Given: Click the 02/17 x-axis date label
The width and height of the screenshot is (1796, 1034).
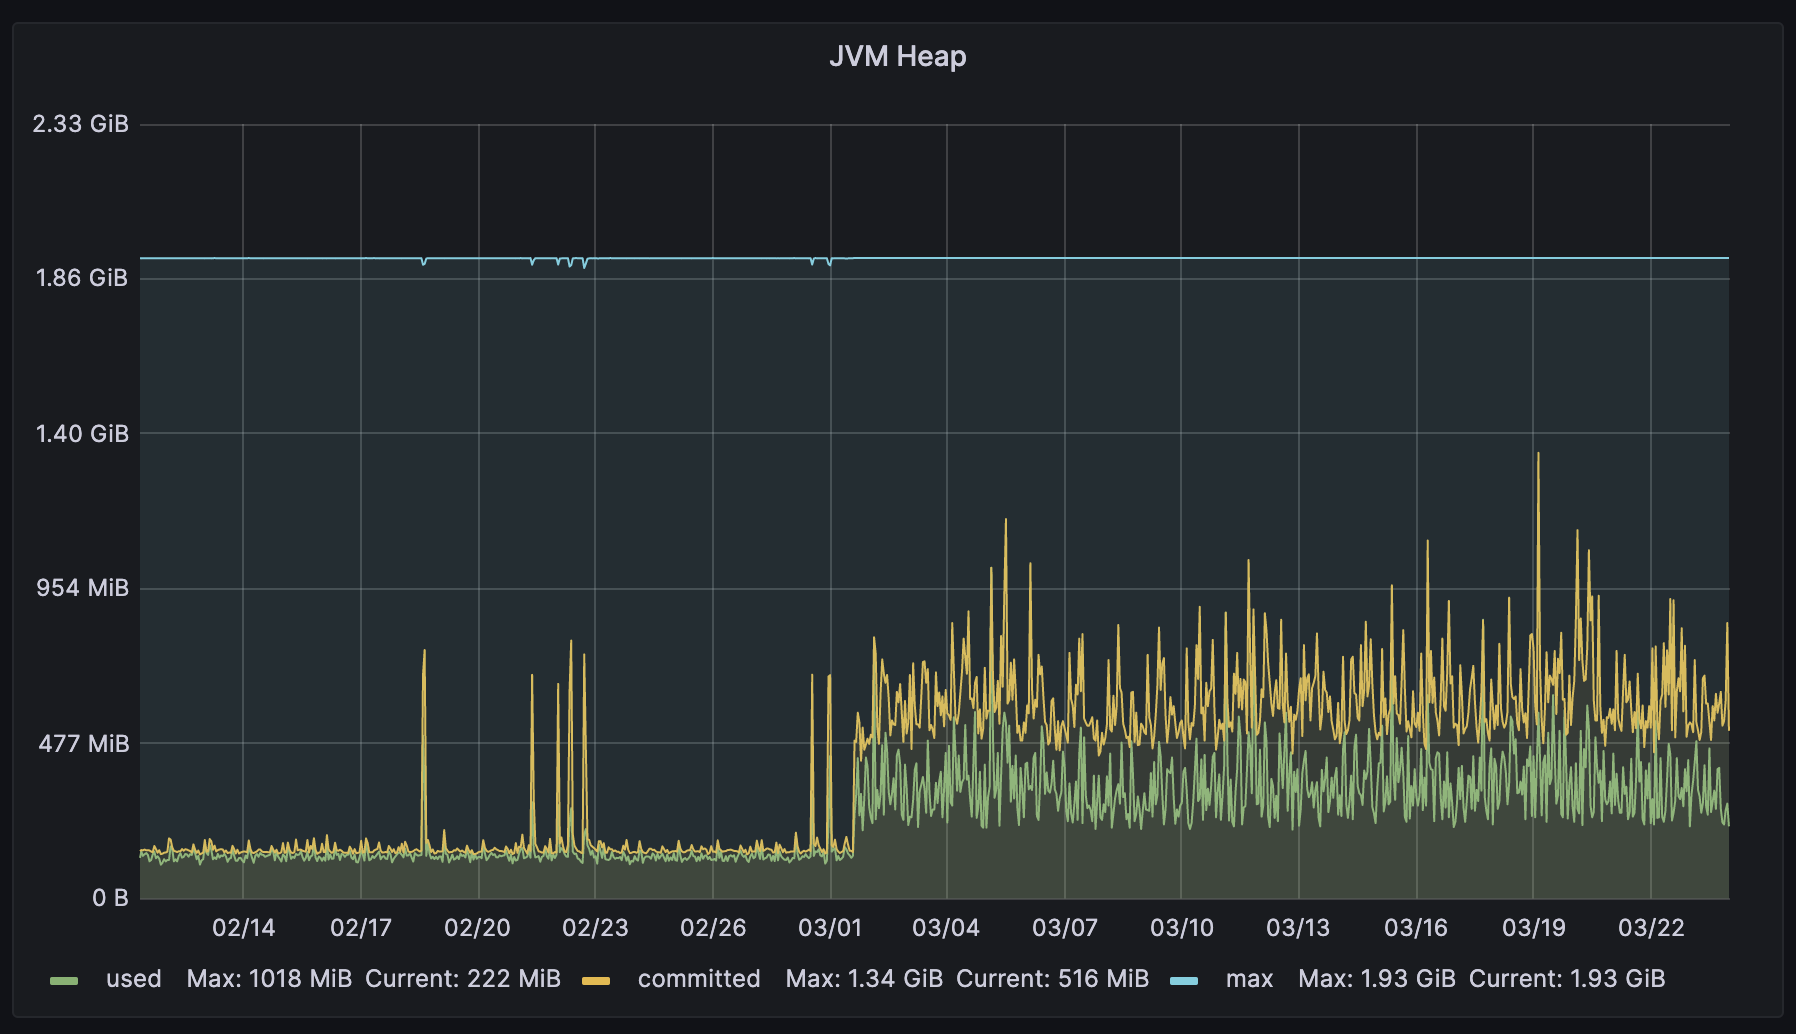Looking at the screenshot, I should coord(361,928).
